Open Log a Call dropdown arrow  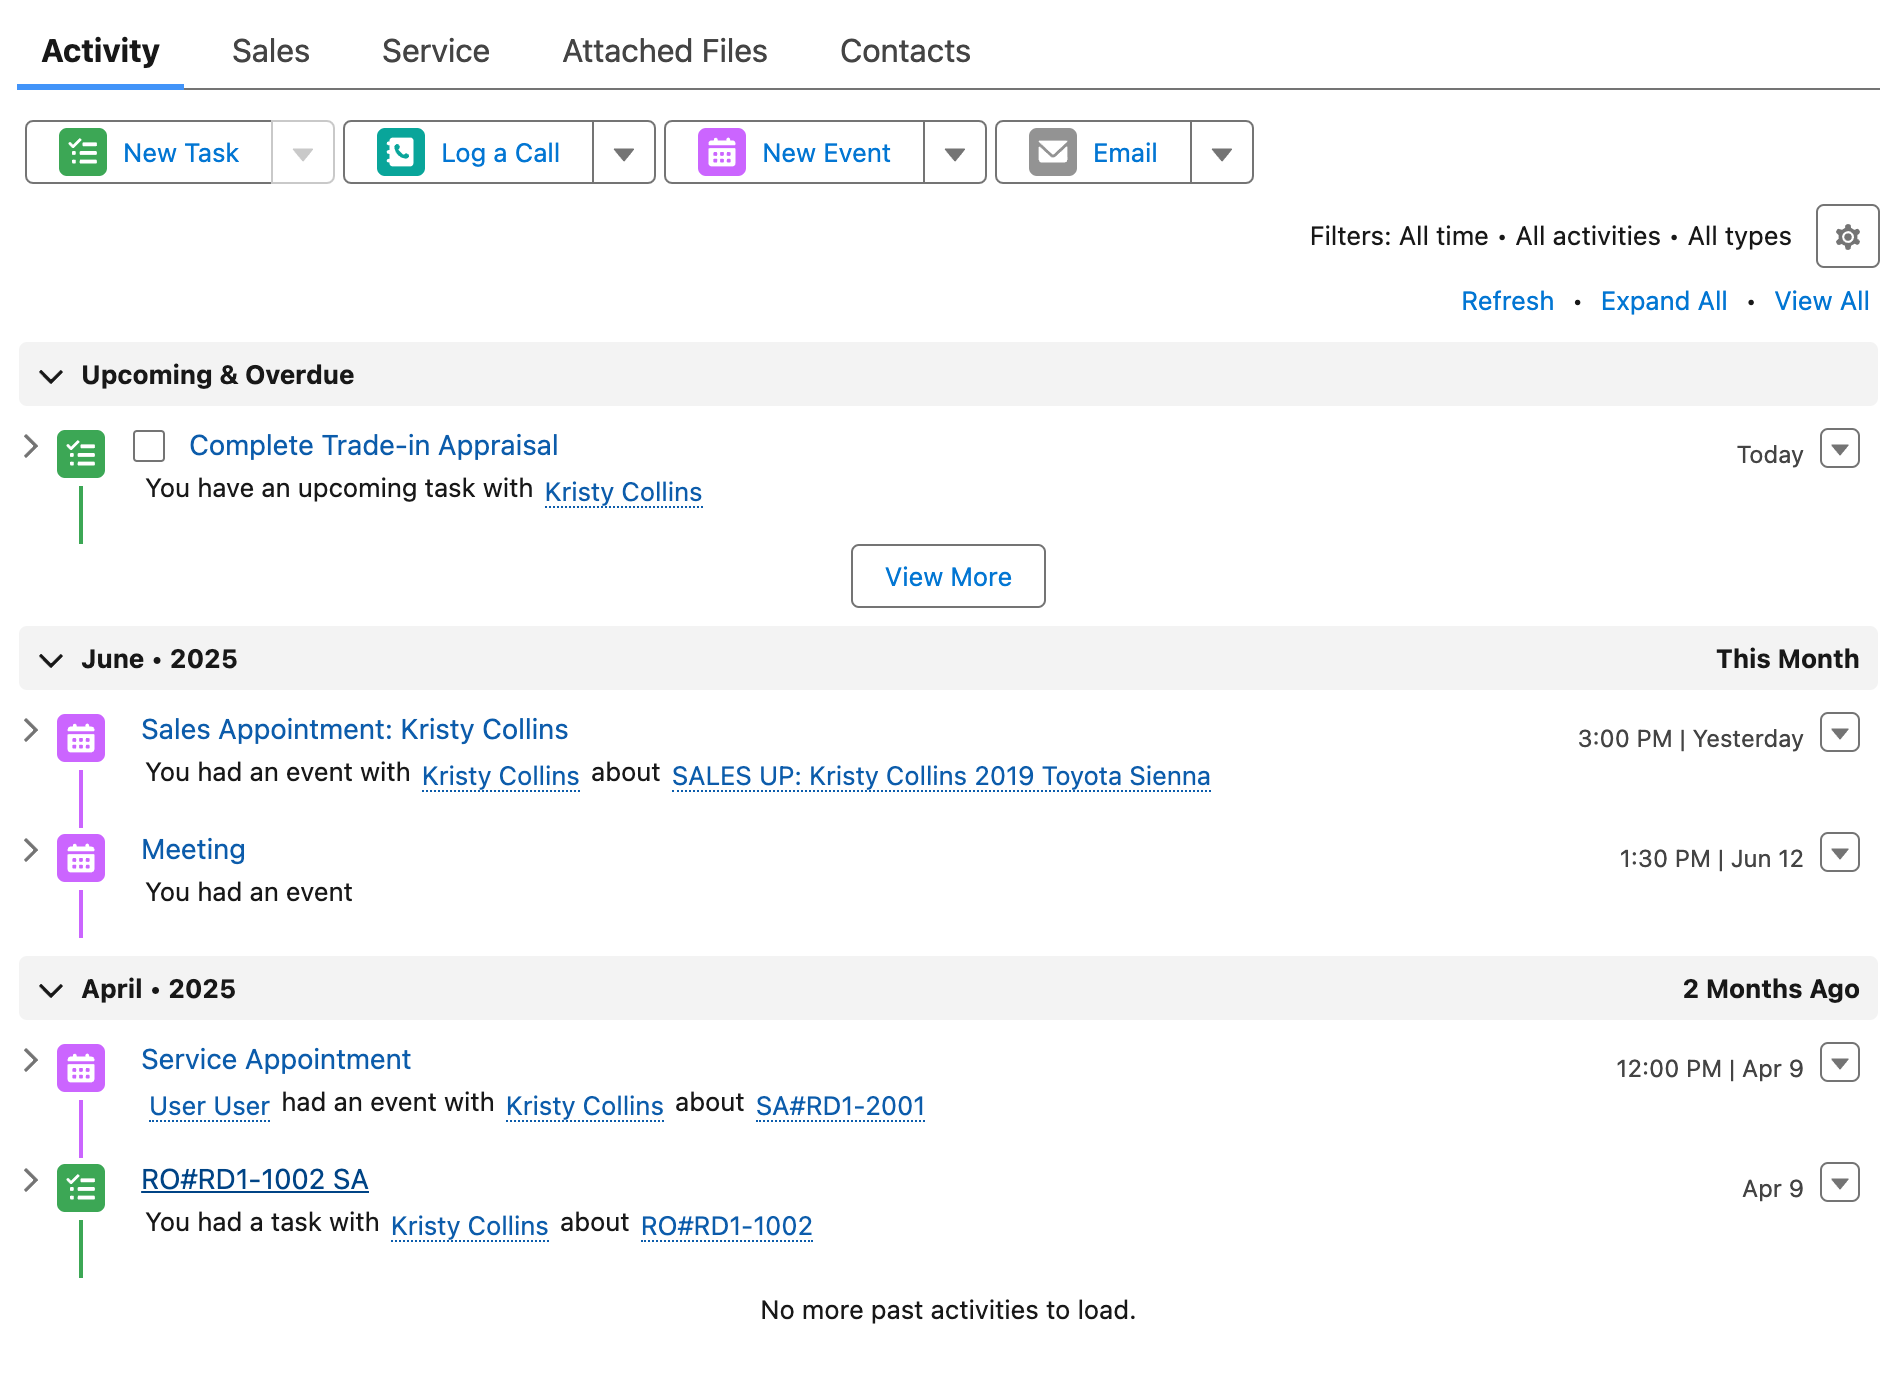coord(624,152)
